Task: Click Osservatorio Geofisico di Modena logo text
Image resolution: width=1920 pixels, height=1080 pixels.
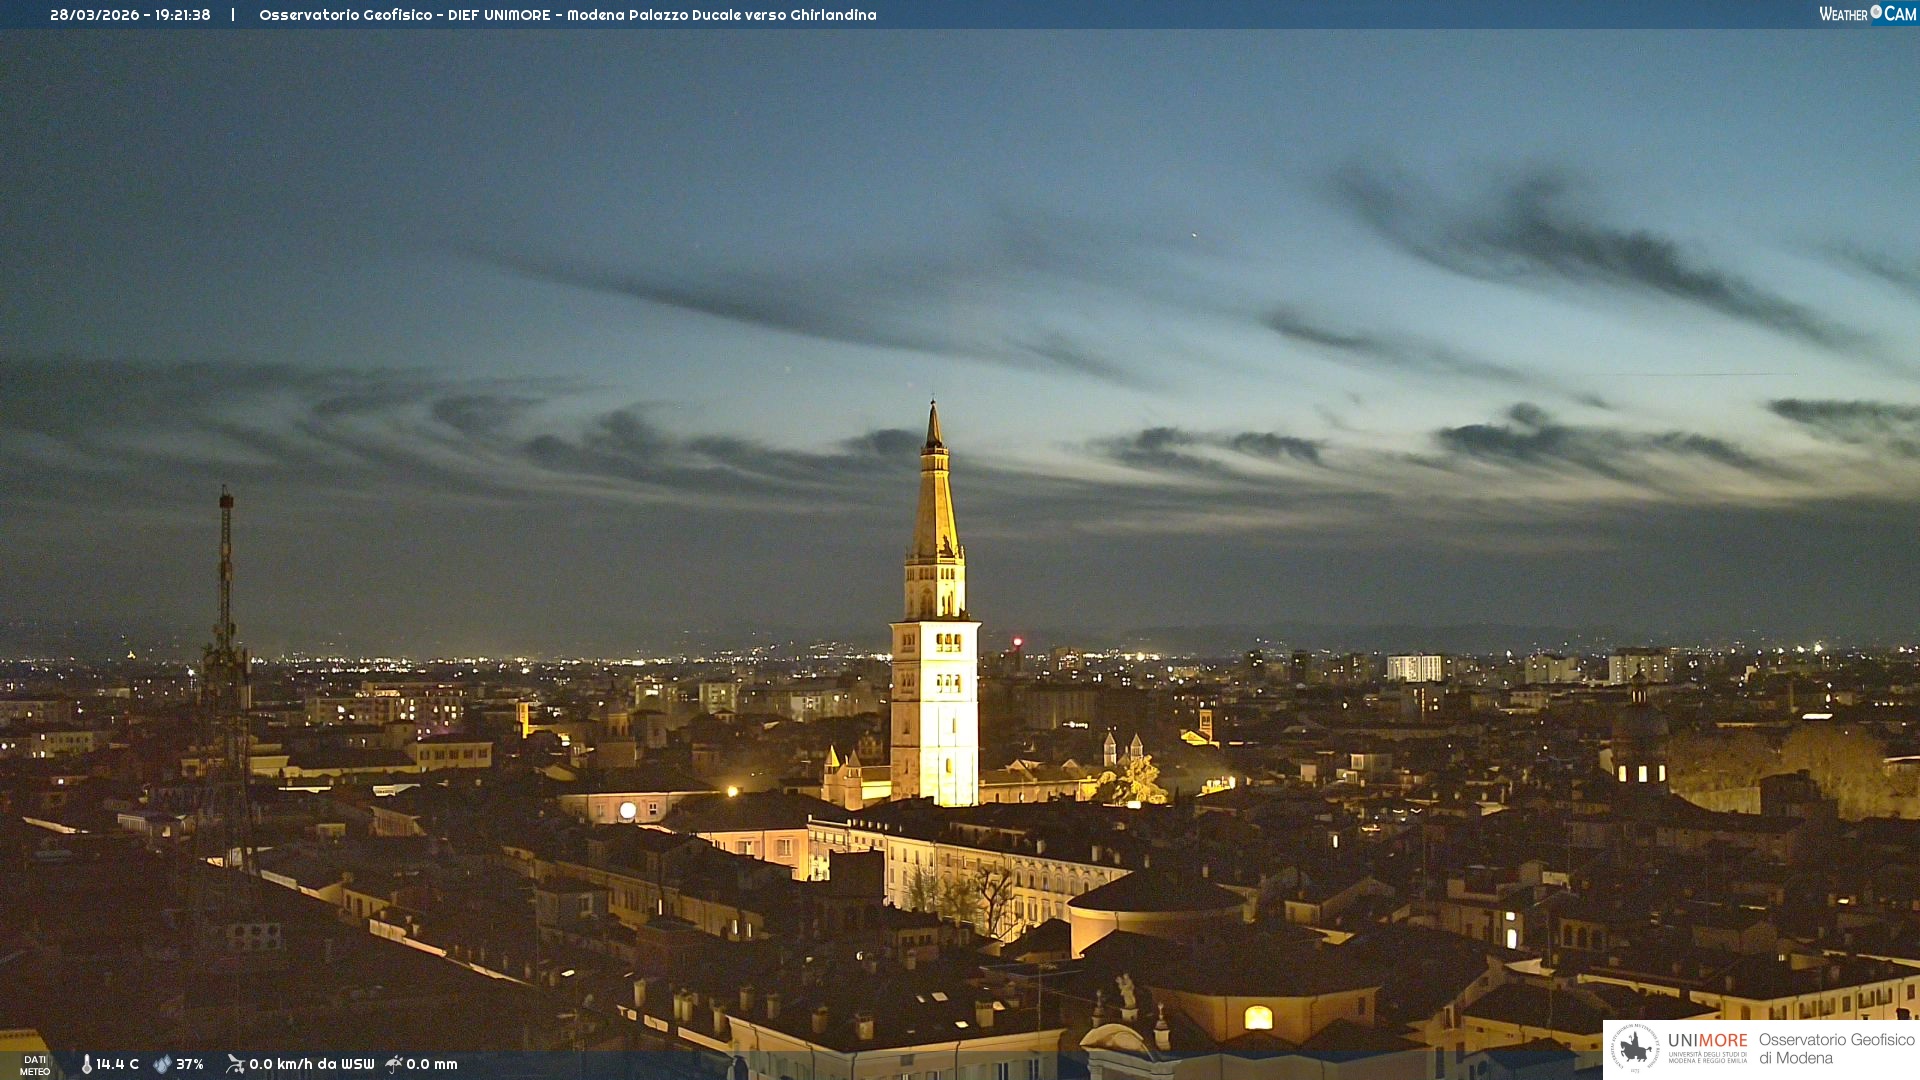Action: click(x=1836, y=1048)
